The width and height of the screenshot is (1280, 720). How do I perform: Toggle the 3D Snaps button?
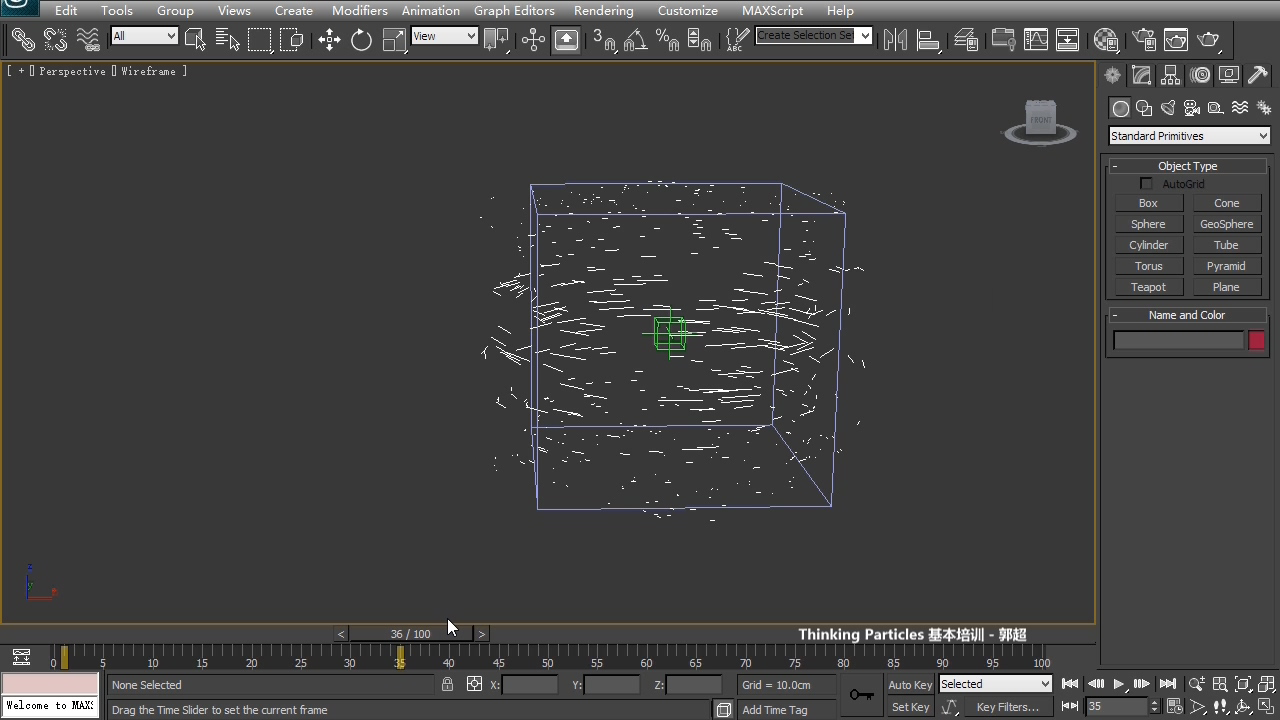pyautogui.click(x=603, y=39)
